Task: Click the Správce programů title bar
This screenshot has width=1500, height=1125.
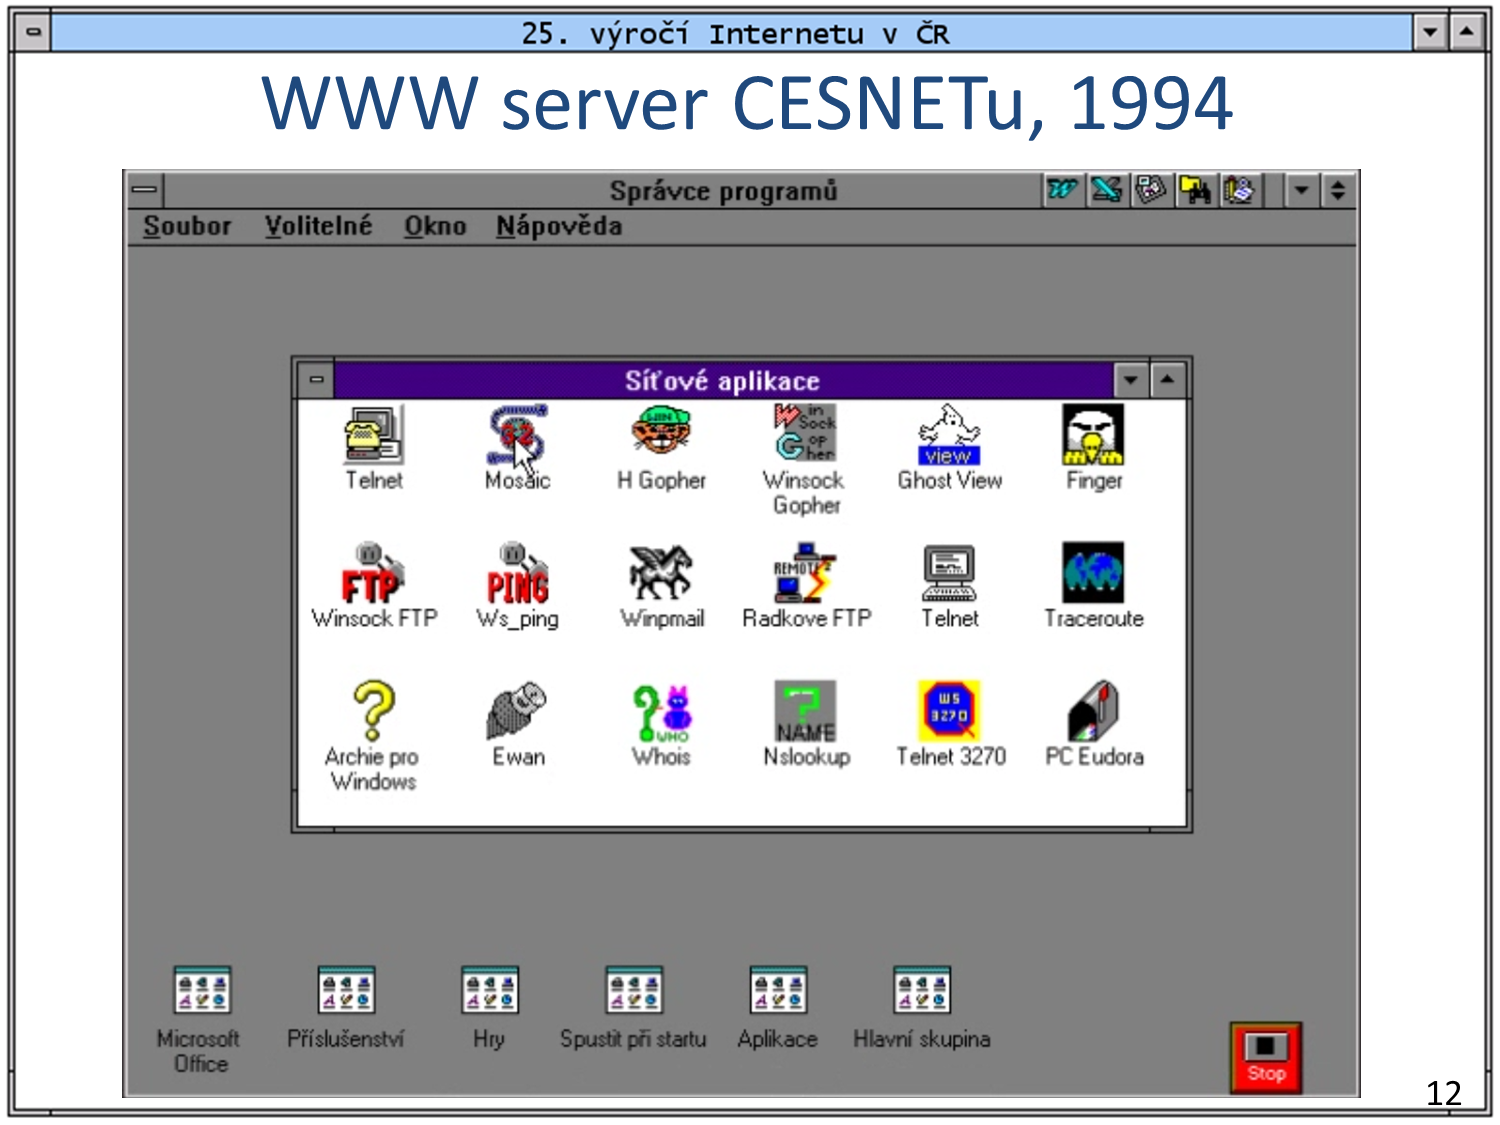Action: [x=603, y=189]
